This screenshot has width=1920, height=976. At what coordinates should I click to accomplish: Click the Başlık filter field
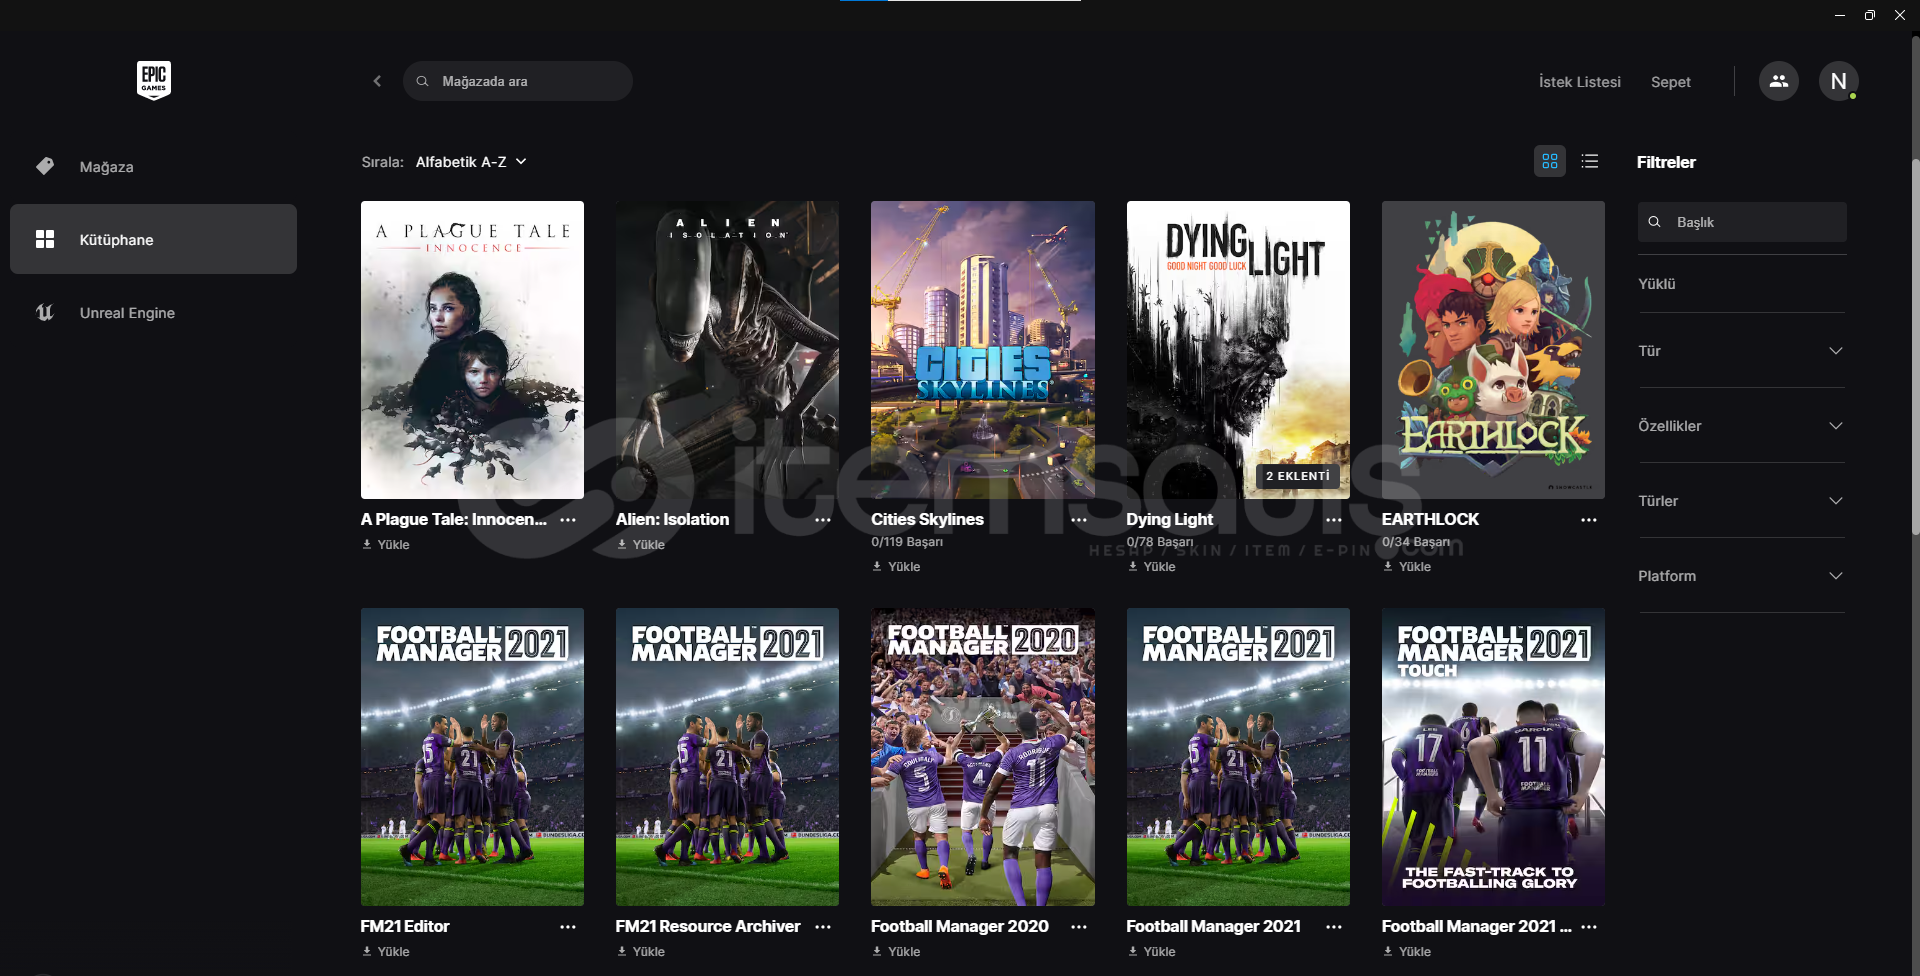pos(1742,222)
